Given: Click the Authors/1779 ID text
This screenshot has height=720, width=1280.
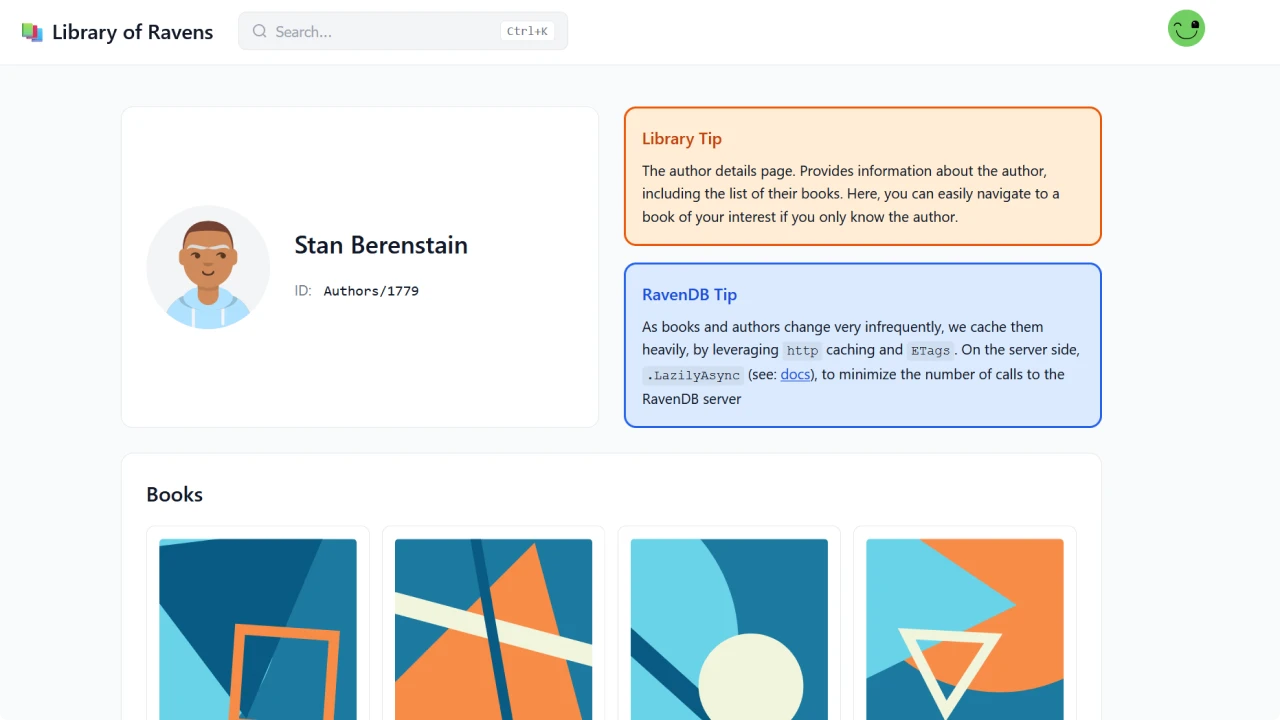Looking at the screenshot, I should click(x=371, y=291).
